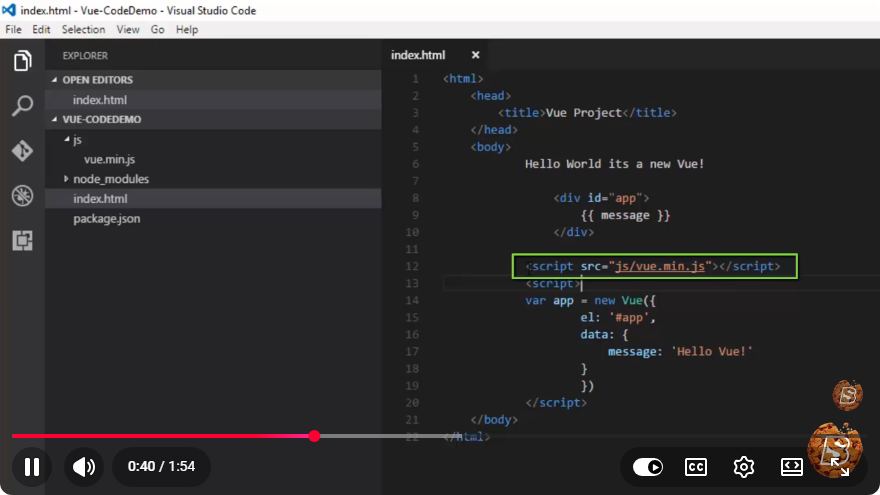Open video settings gear icon
This screenshot has width=880, height=495.
(x=744, y=466)
